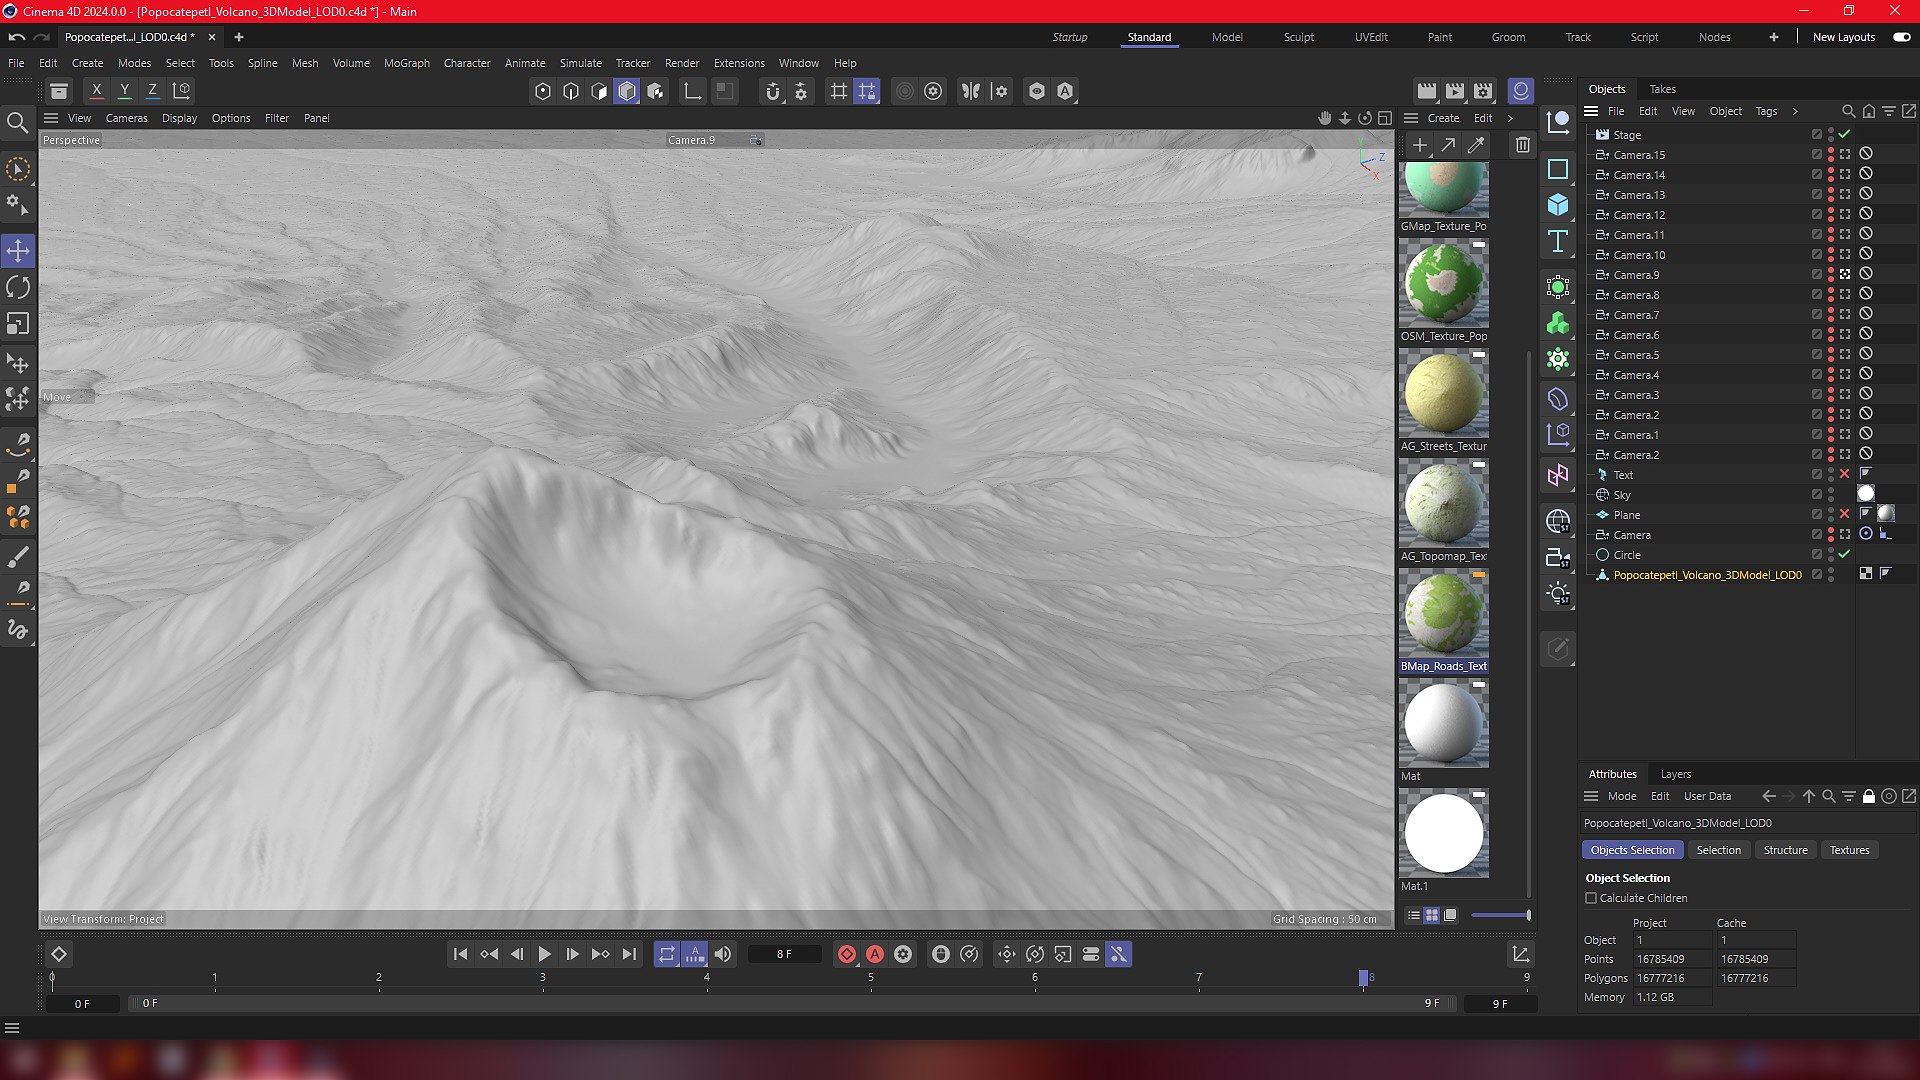Screen dimensions: 1920x1080
Task: Select the BMap_Roads_Text material thumbnail
Action: 1443,612
